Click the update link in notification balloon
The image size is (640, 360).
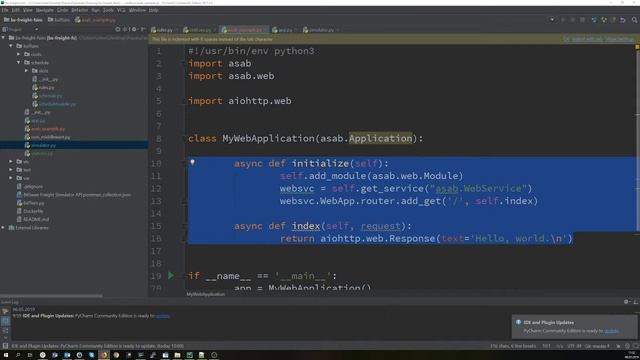tap(611, 331)
